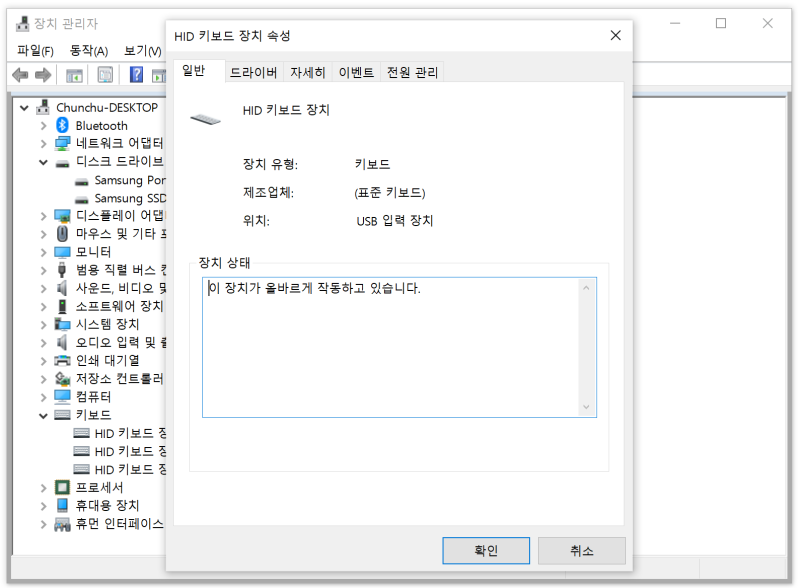800x588 pixels.
Task: Switch to the 드라이버 tab
Action: (254, 72)
